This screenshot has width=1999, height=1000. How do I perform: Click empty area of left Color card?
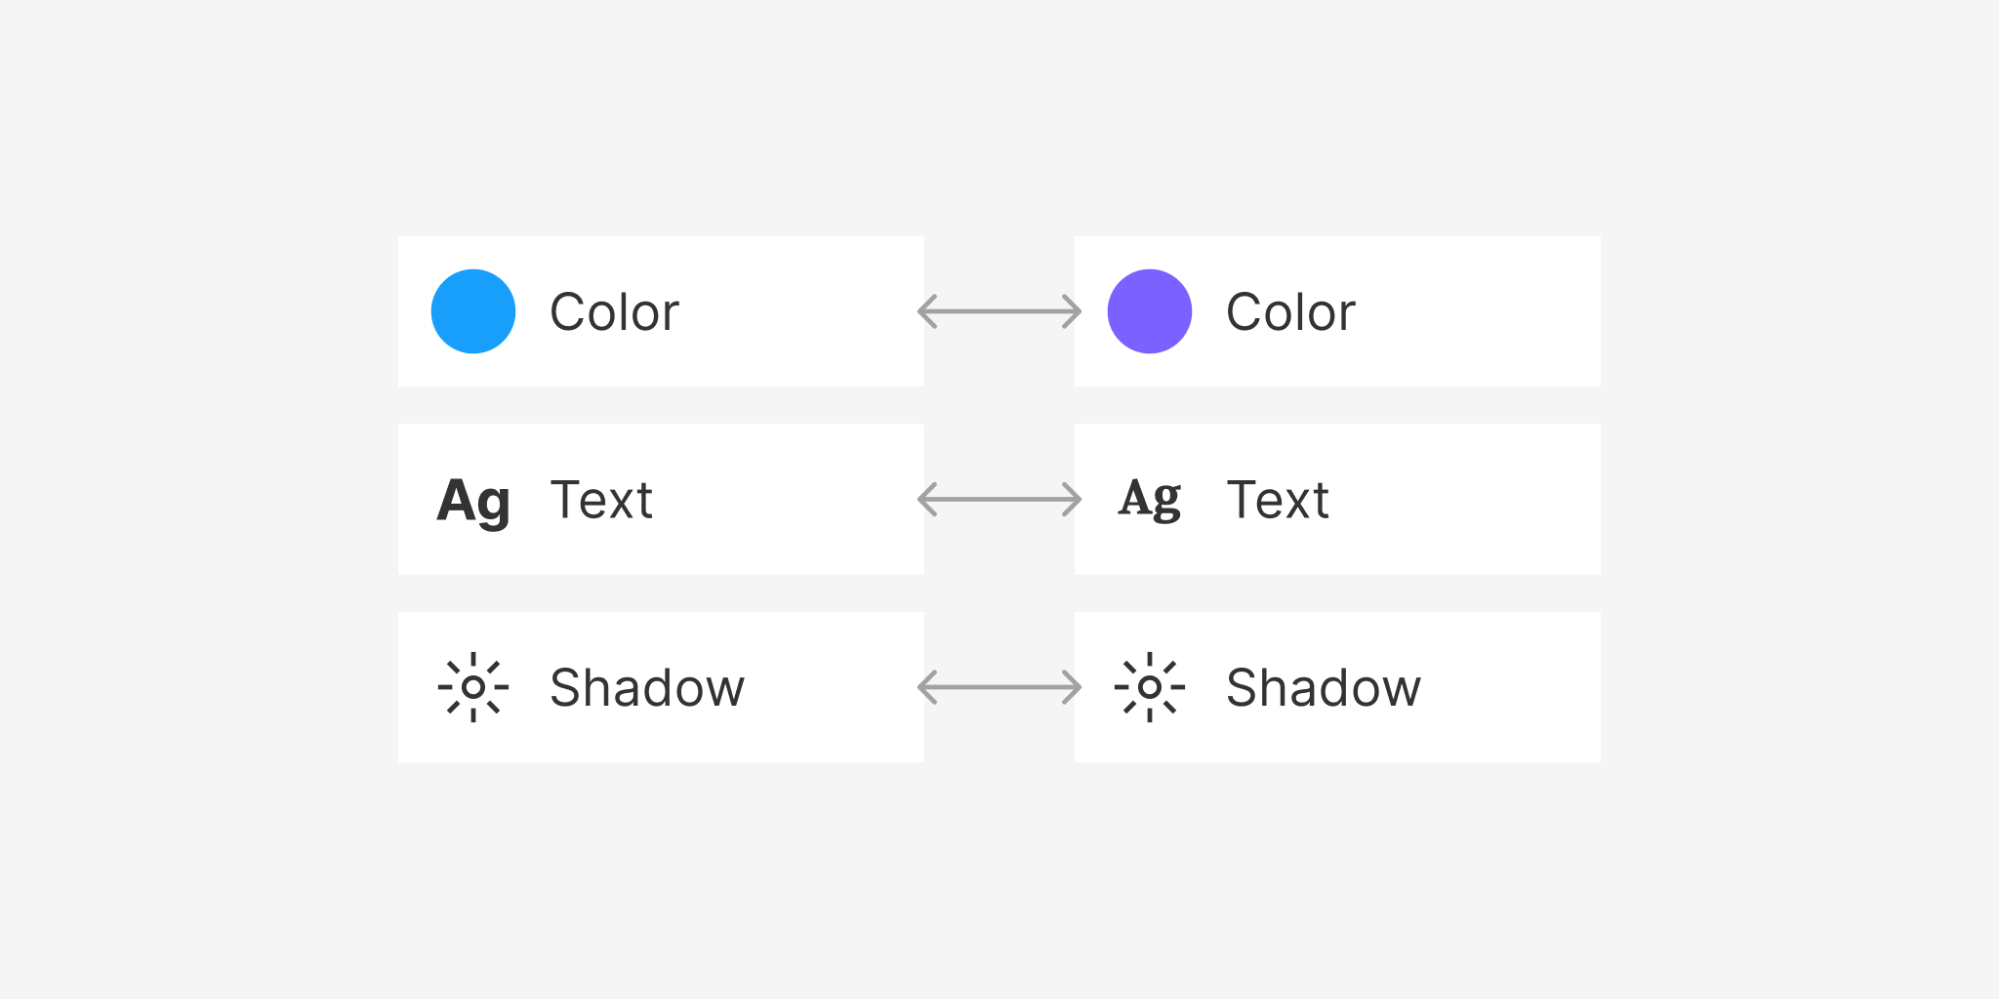pyautogui.click(x=800, y=311)
